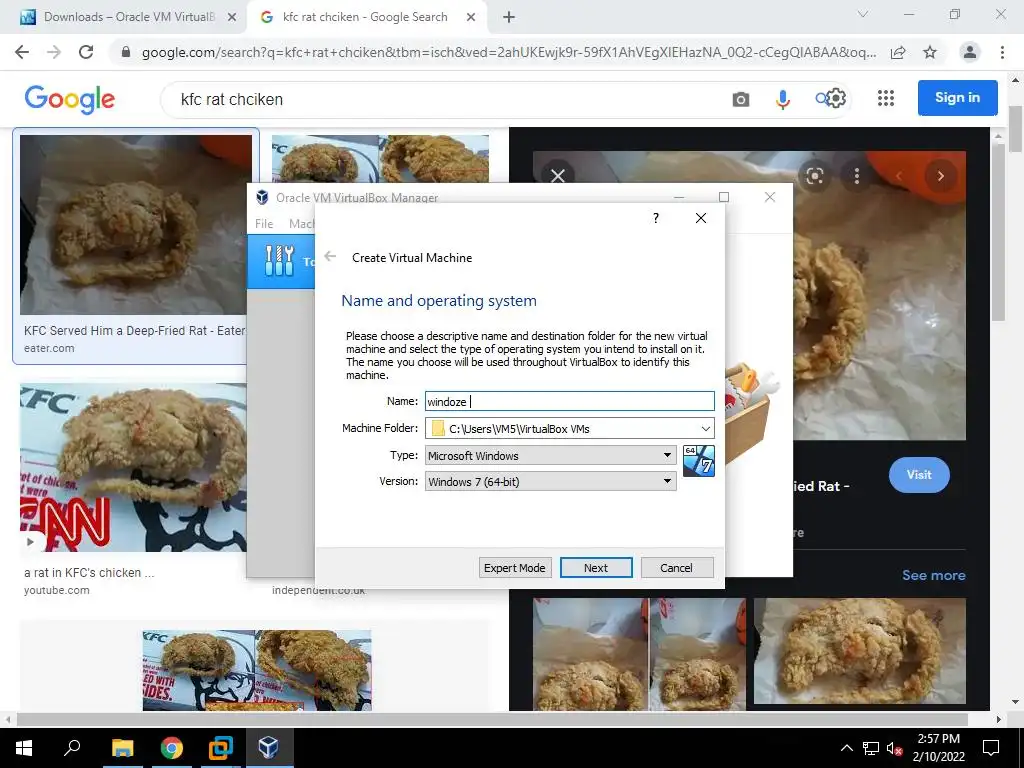Open the Type dropdown showing Microsoft Windows
The image size is (1024, 768).
coord(551,455)
